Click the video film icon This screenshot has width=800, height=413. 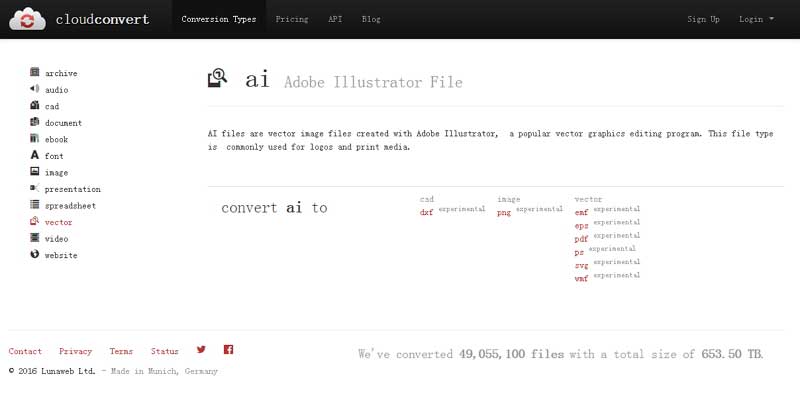35,237
